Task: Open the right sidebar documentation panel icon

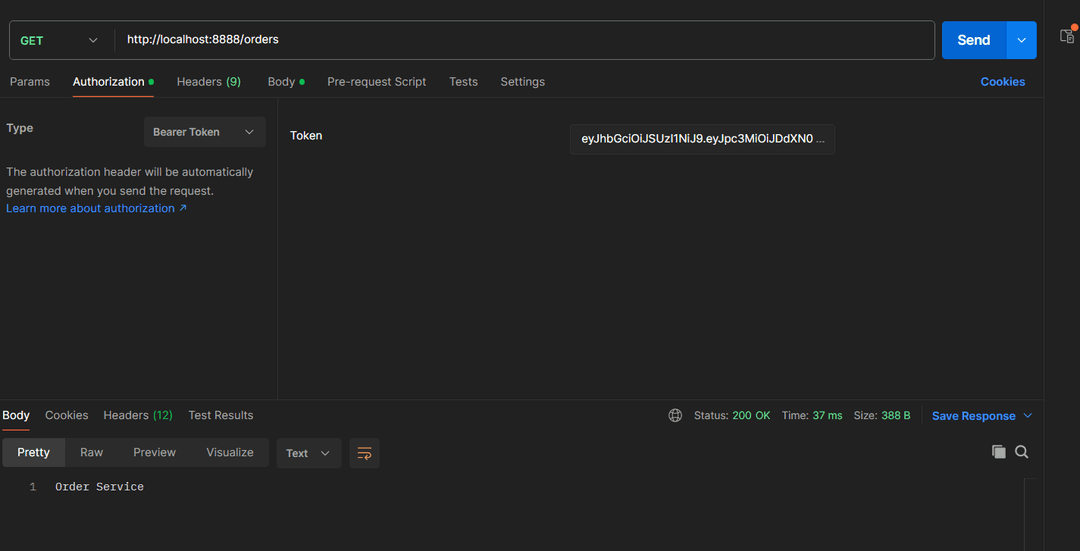Action: [x=1067, y=36]
